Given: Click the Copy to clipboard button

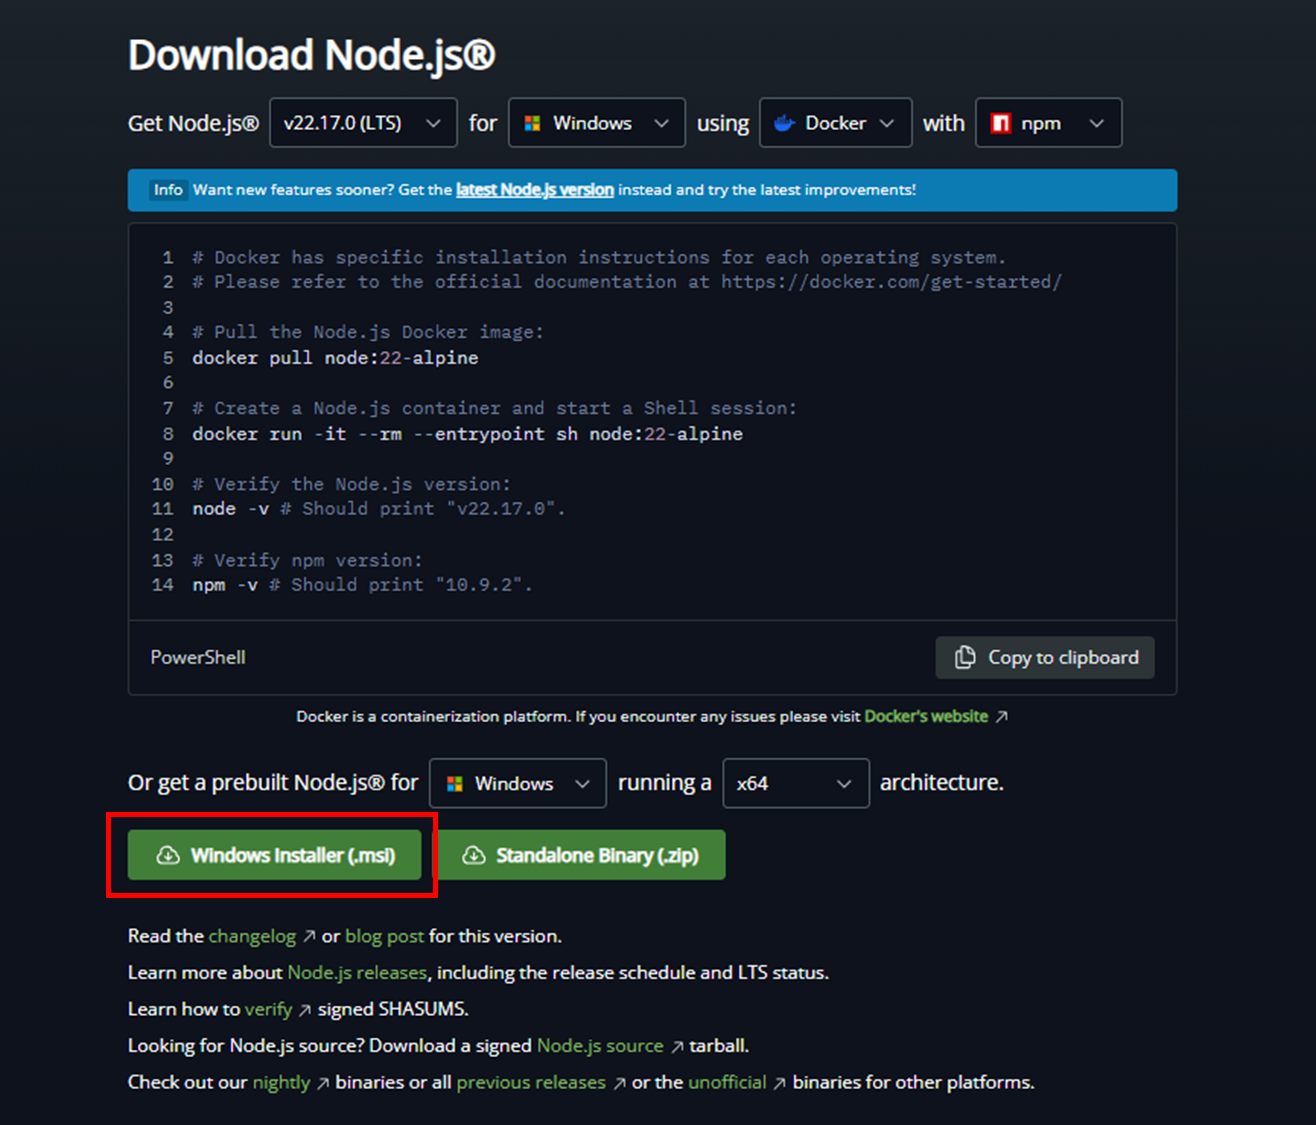Looking at the screenshot, I should [1045, 657].
